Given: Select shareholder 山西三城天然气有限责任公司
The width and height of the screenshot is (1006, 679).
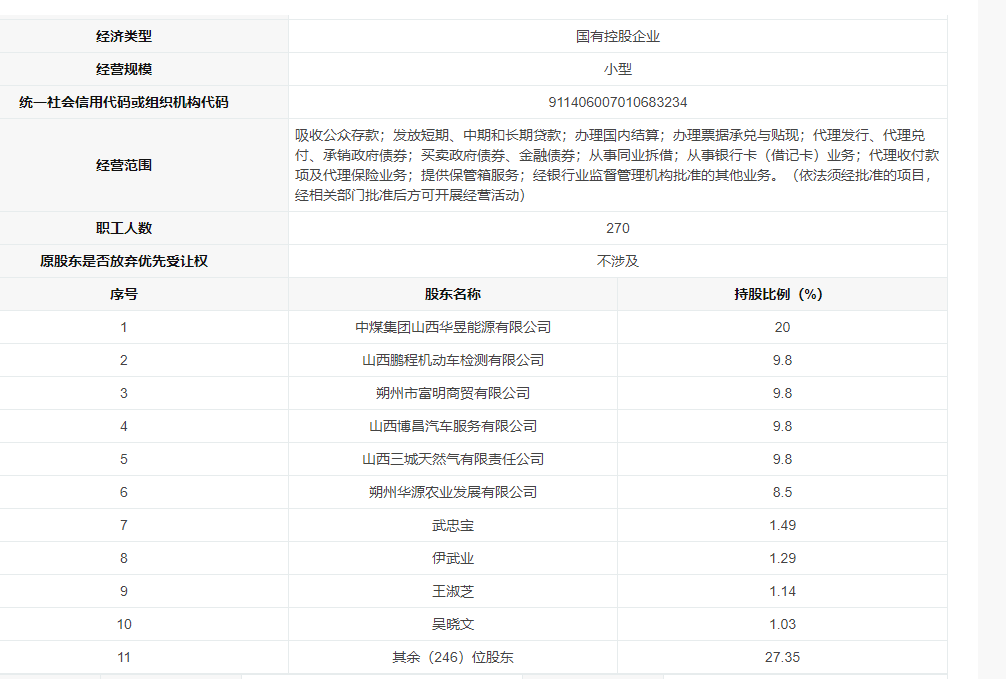Looking at the screenshot, I should click(453, 460).
